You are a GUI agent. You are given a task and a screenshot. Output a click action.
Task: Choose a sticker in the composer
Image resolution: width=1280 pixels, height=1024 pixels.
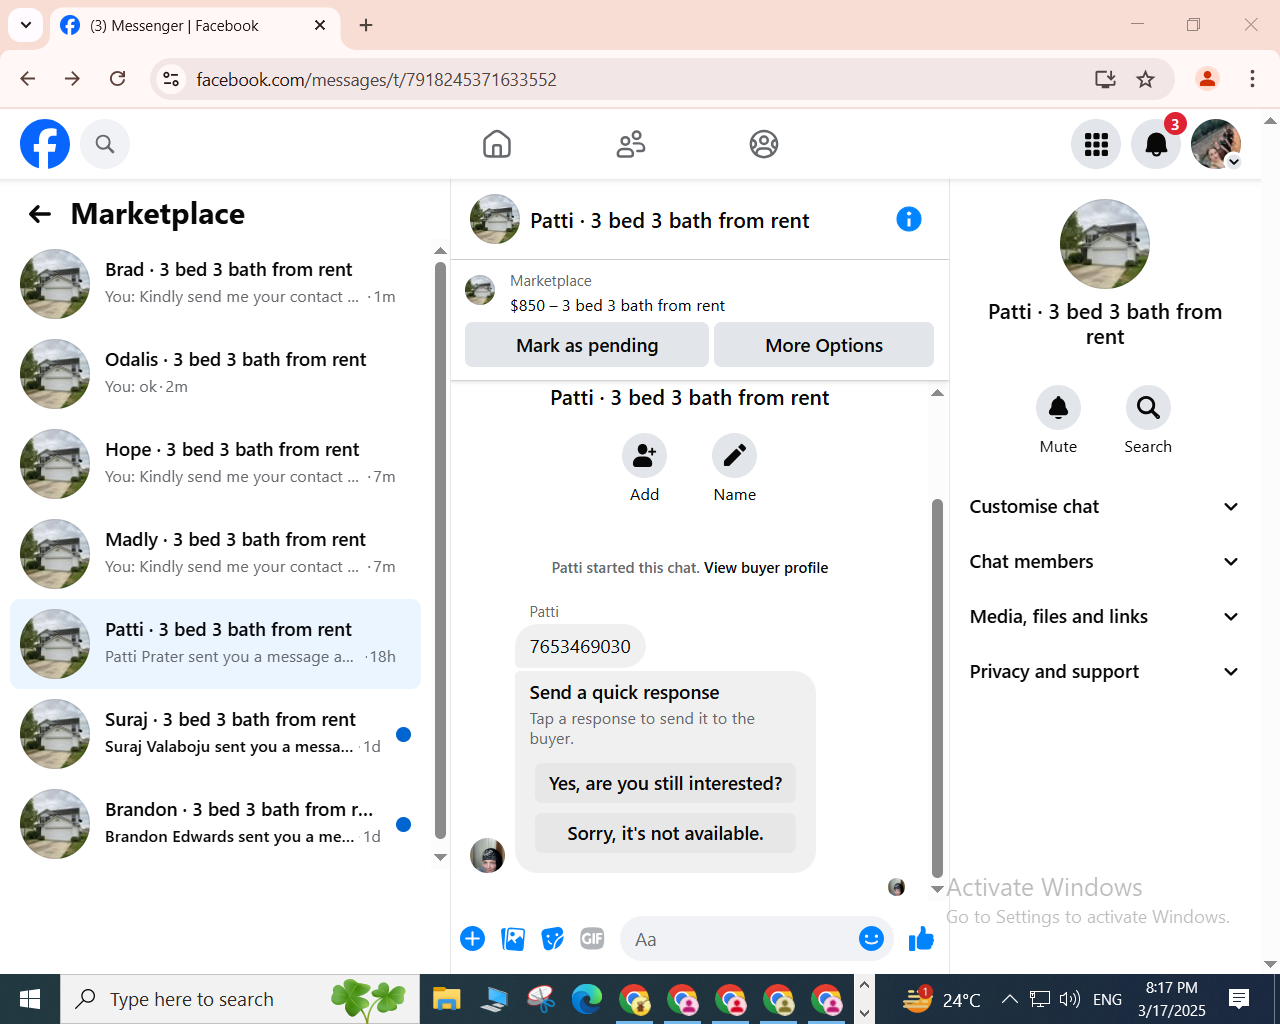point(553,939)
